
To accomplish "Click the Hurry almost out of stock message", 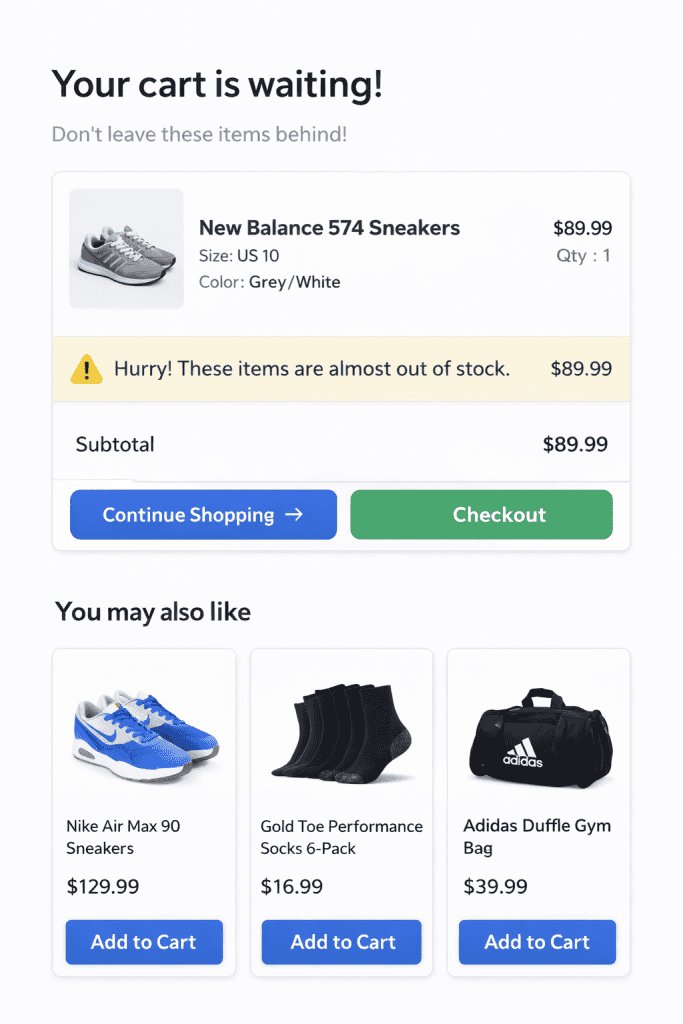I will (x=311, y=369).
